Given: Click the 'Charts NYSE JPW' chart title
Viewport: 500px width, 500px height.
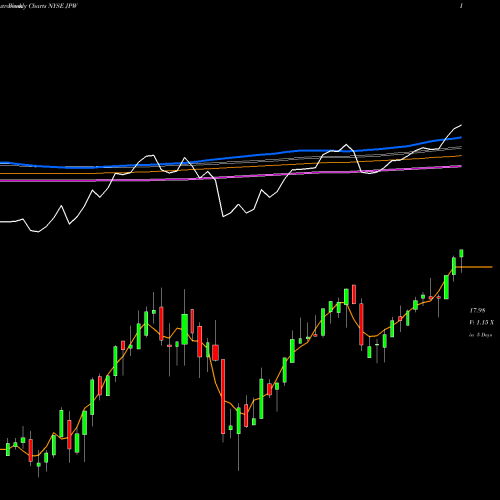Looking at the screenshot, I should [x=53, y=6].
